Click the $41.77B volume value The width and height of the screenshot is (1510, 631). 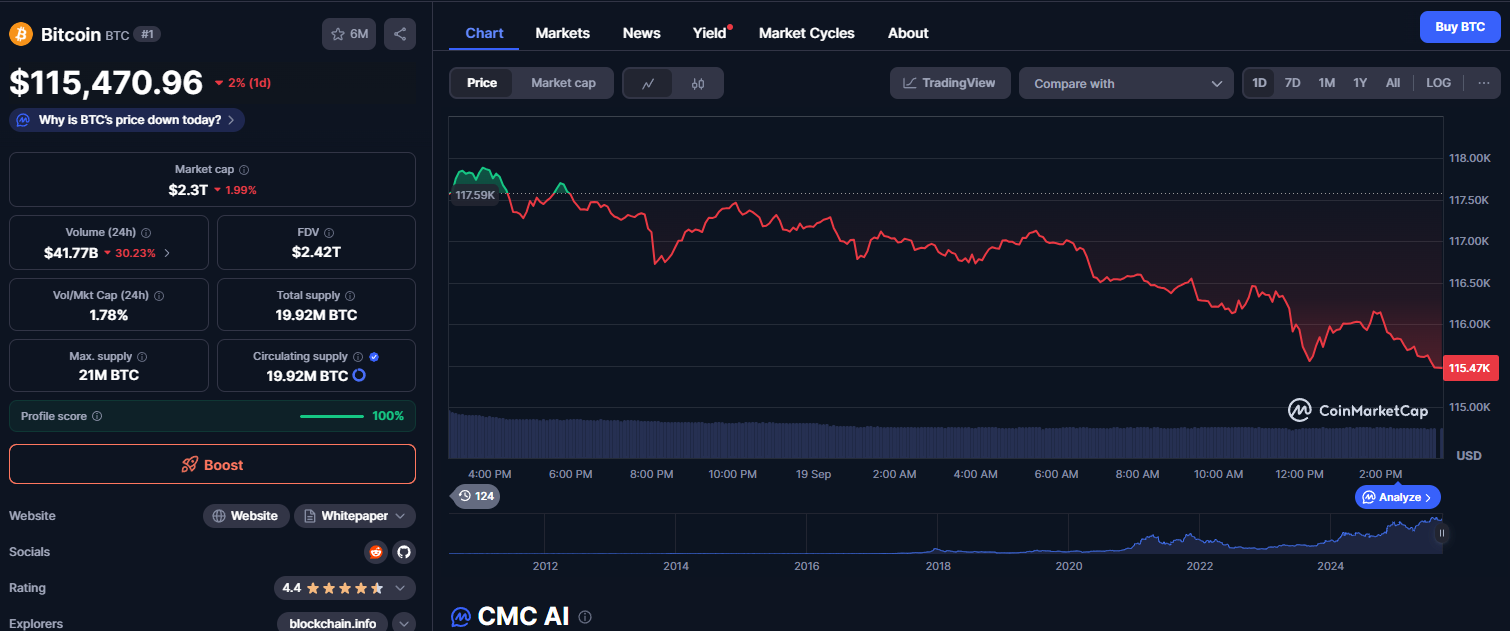[71, 253]
